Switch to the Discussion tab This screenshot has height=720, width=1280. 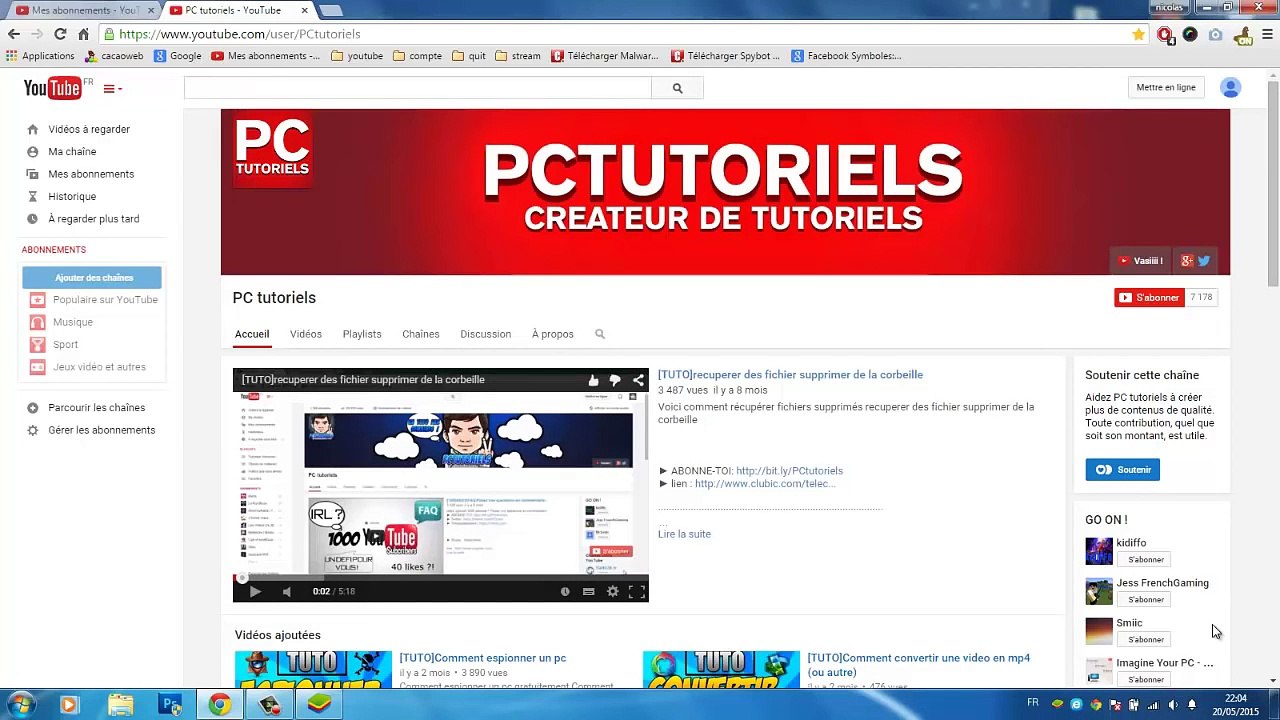(486, 334)
